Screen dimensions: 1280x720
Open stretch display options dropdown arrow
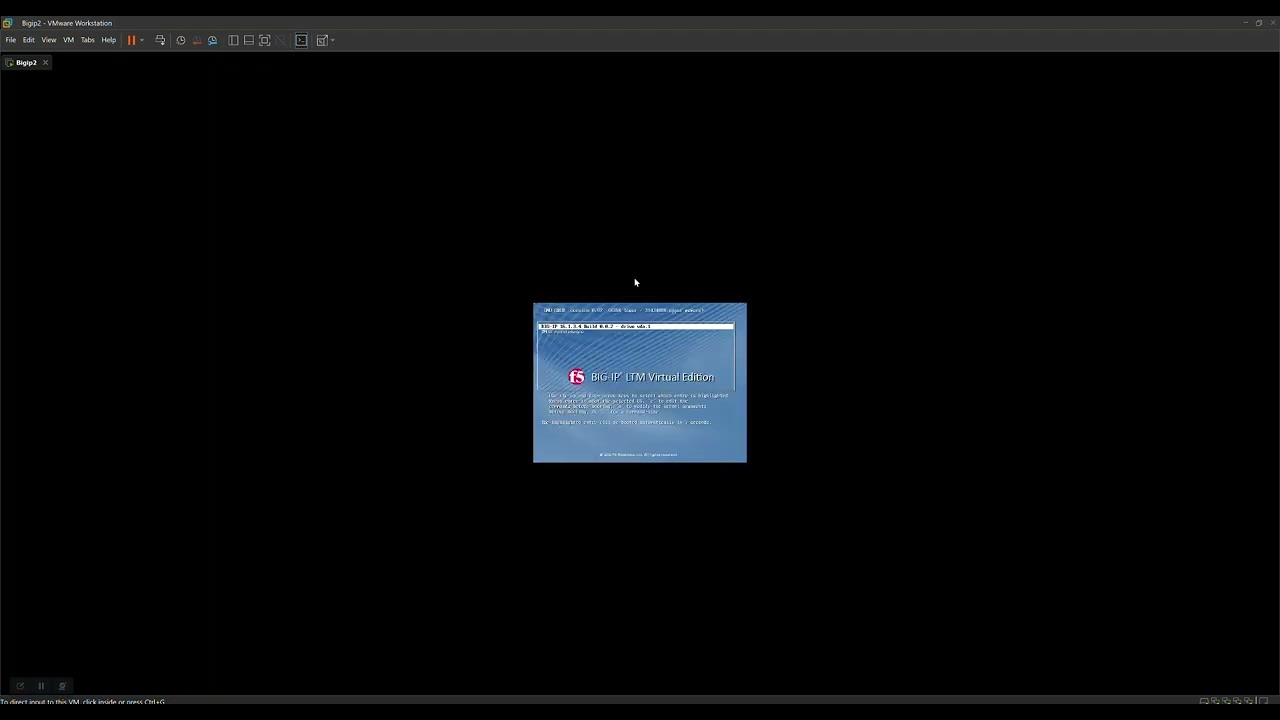332,40
